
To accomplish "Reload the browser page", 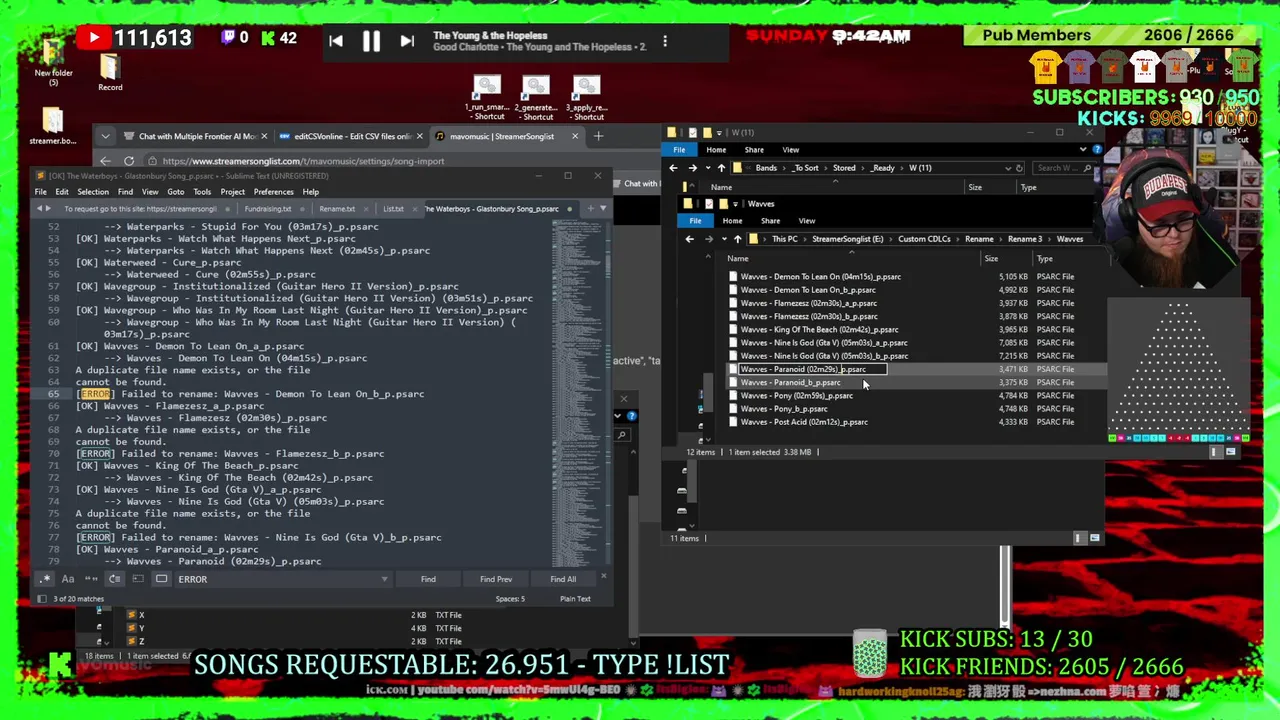I will (129, 161).
